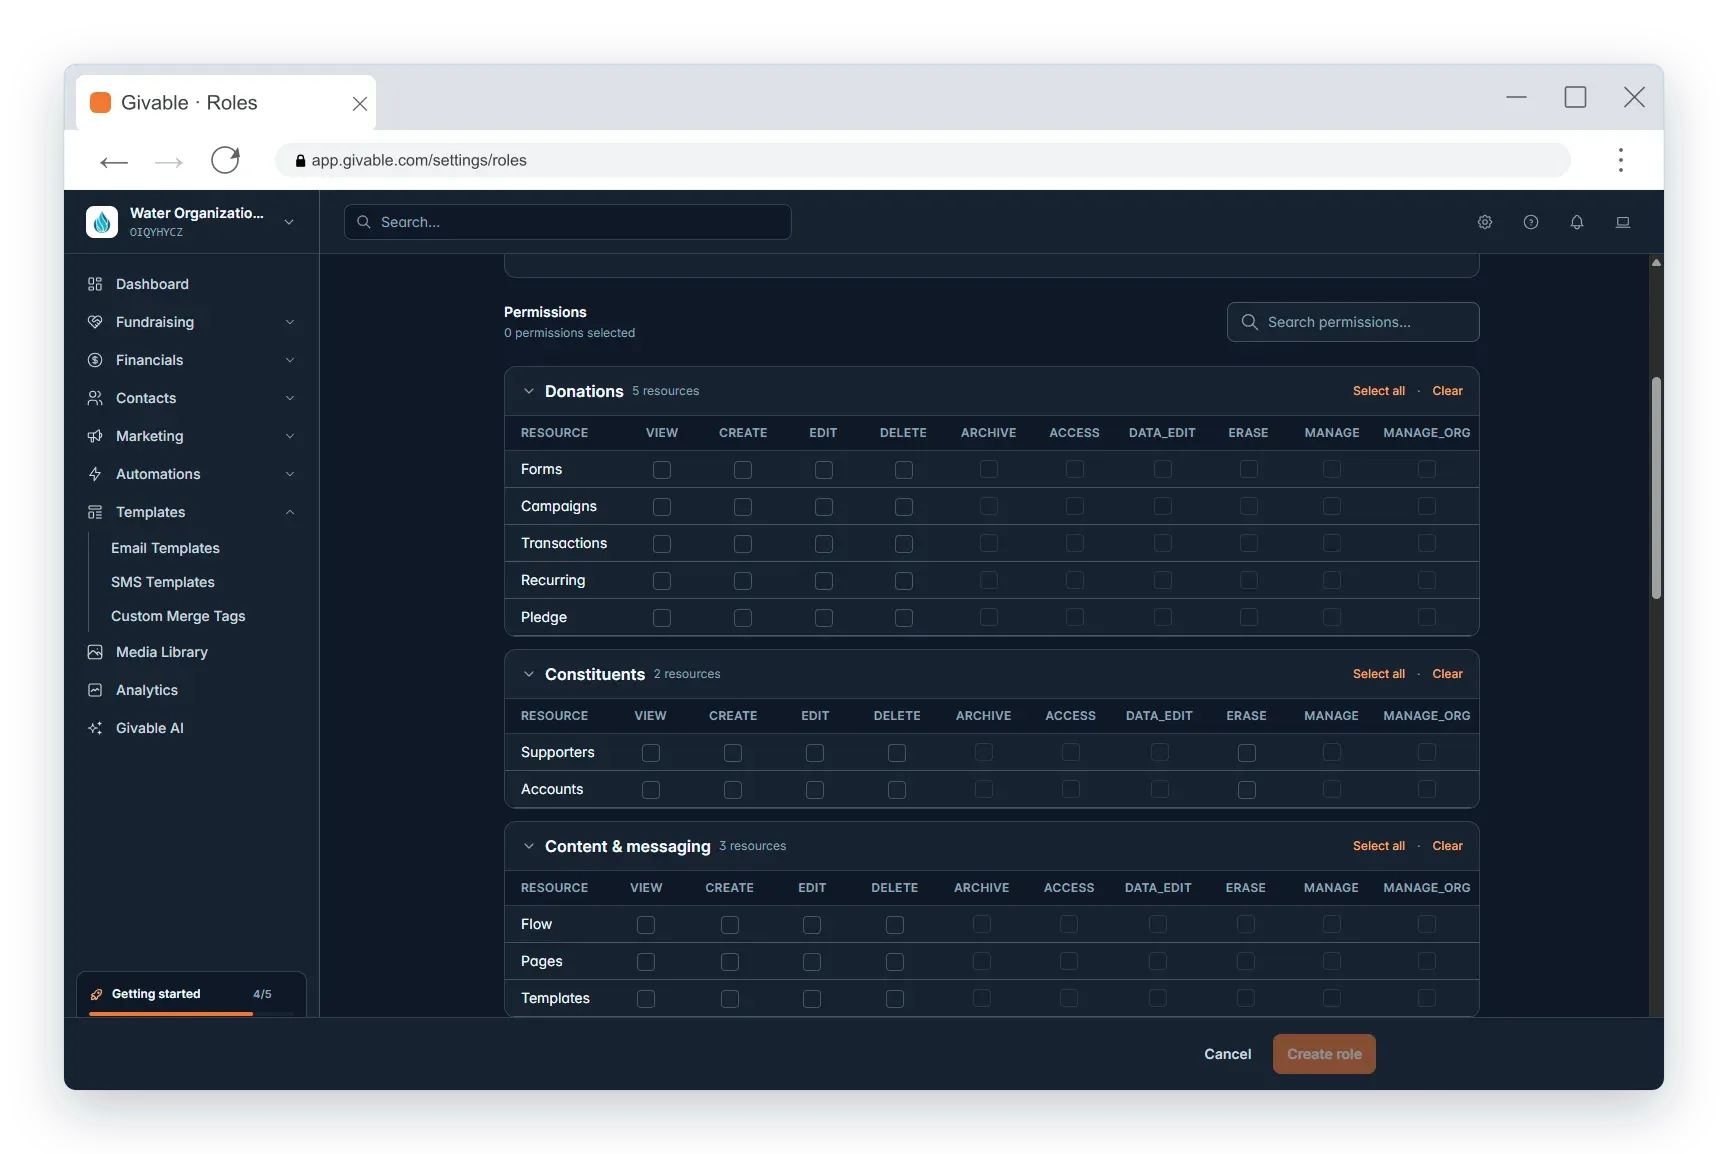
Task: Select all Constituents permissions
Action: (1379, 674)
